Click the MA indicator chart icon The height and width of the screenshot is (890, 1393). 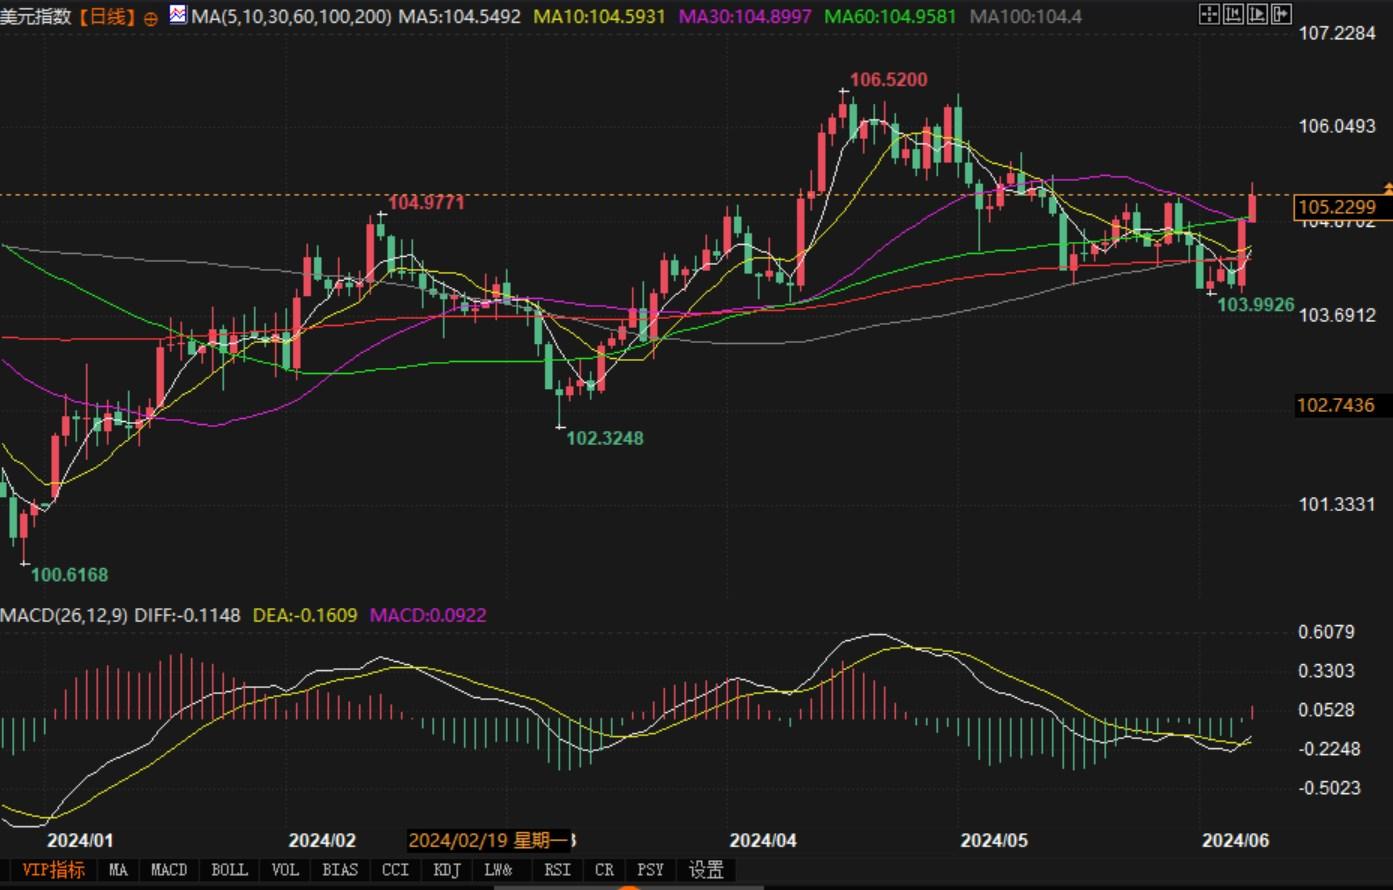pos(178,15)
